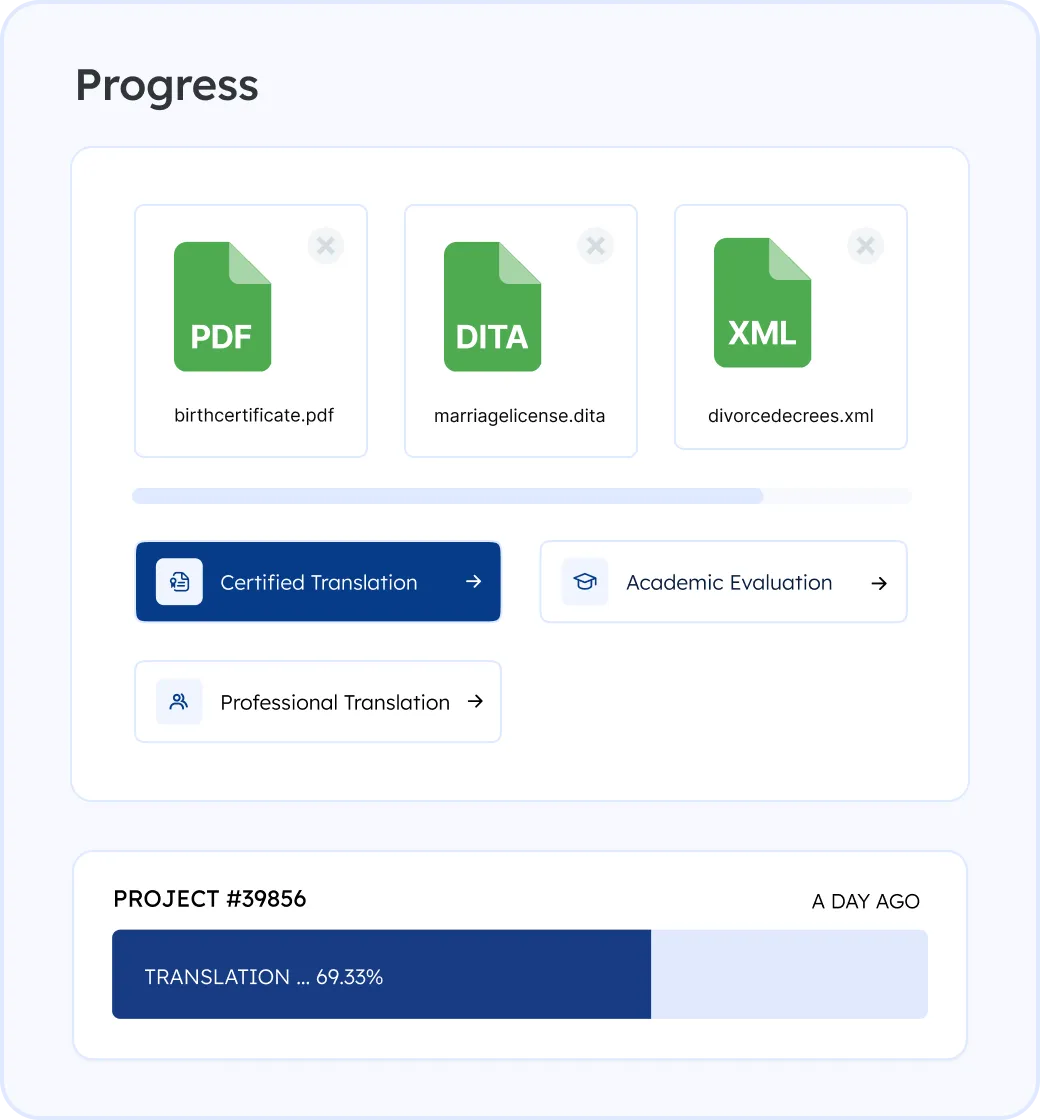The height and width of the screenshot is (1120, 1040).
Task: Click the upload progress bar under files
Action: pos(520,496)
